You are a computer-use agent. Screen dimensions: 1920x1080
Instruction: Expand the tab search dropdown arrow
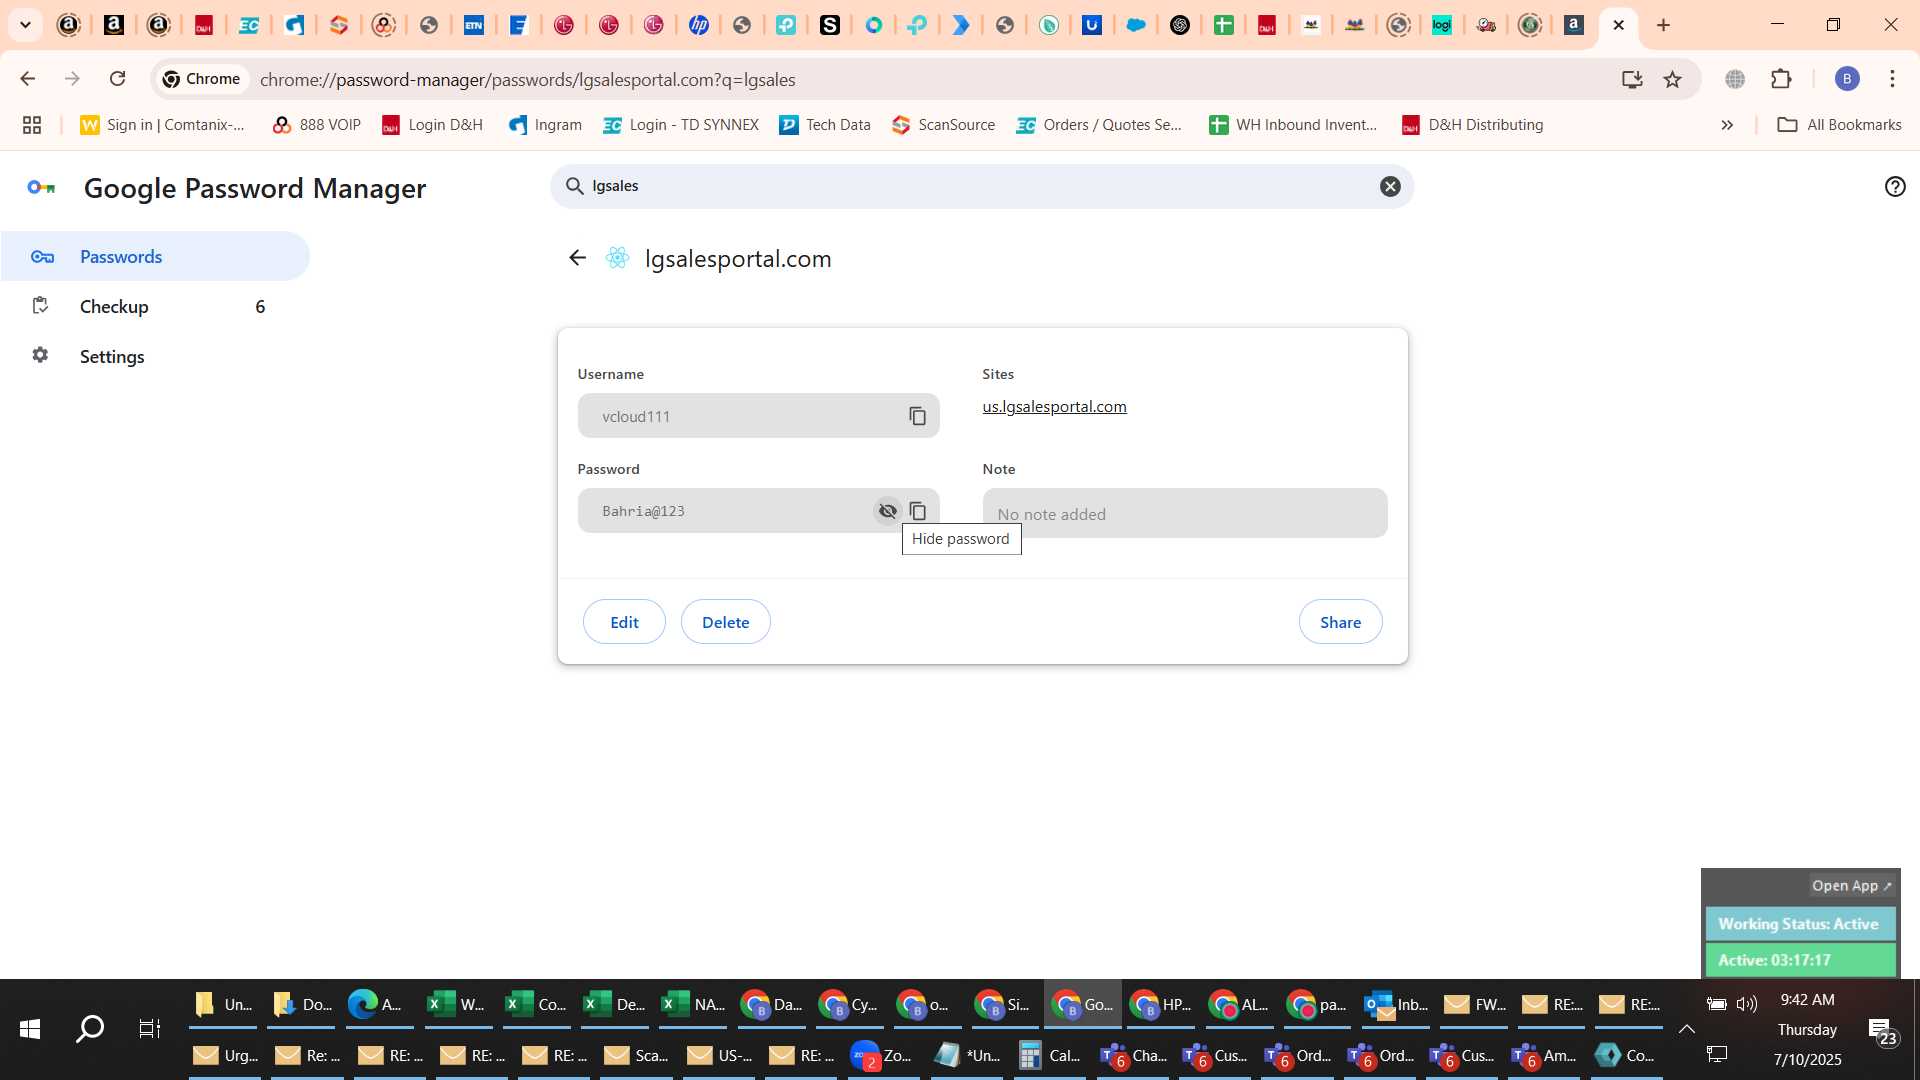(x=25, y=25)
